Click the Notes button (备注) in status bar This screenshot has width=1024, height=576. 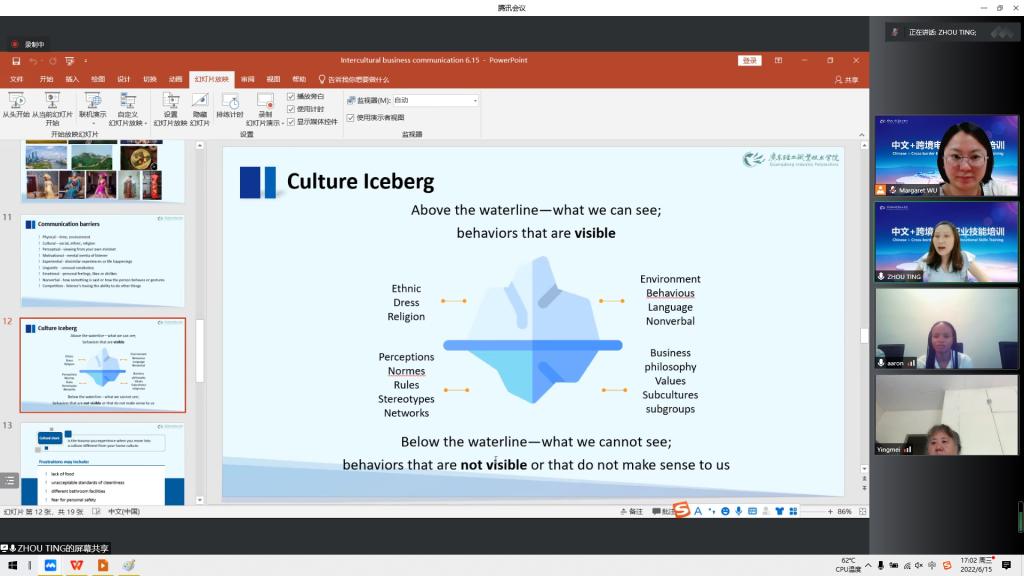click(631, 511)
